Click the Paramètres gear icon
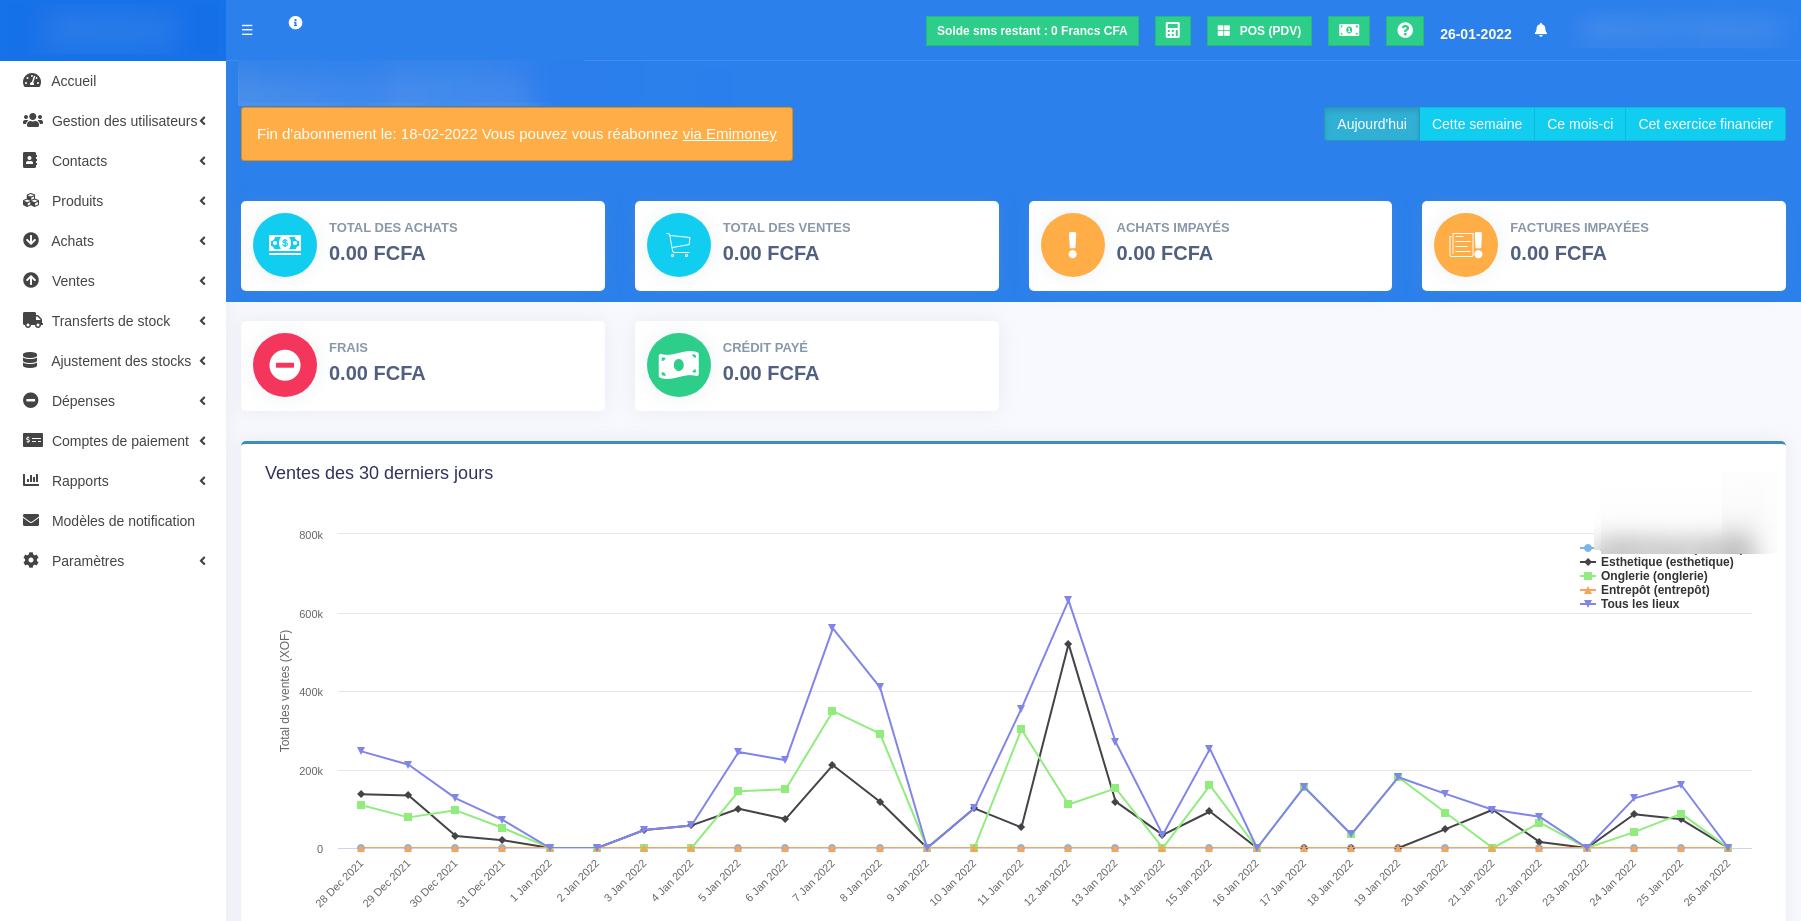Image resolution: width=1801 pixels, height=921 pixels. (31, 560)
